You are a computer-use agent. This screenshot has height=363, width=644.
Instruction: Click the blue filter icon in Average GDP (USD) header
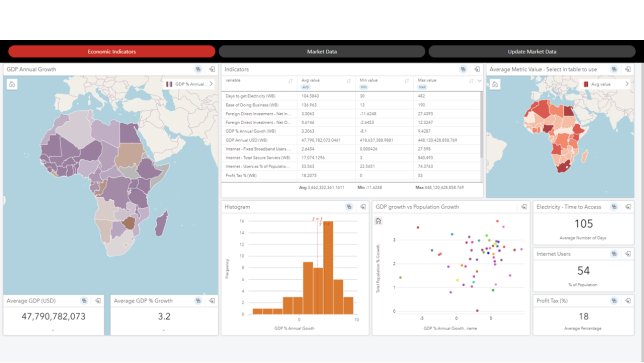tap(84, 301)
